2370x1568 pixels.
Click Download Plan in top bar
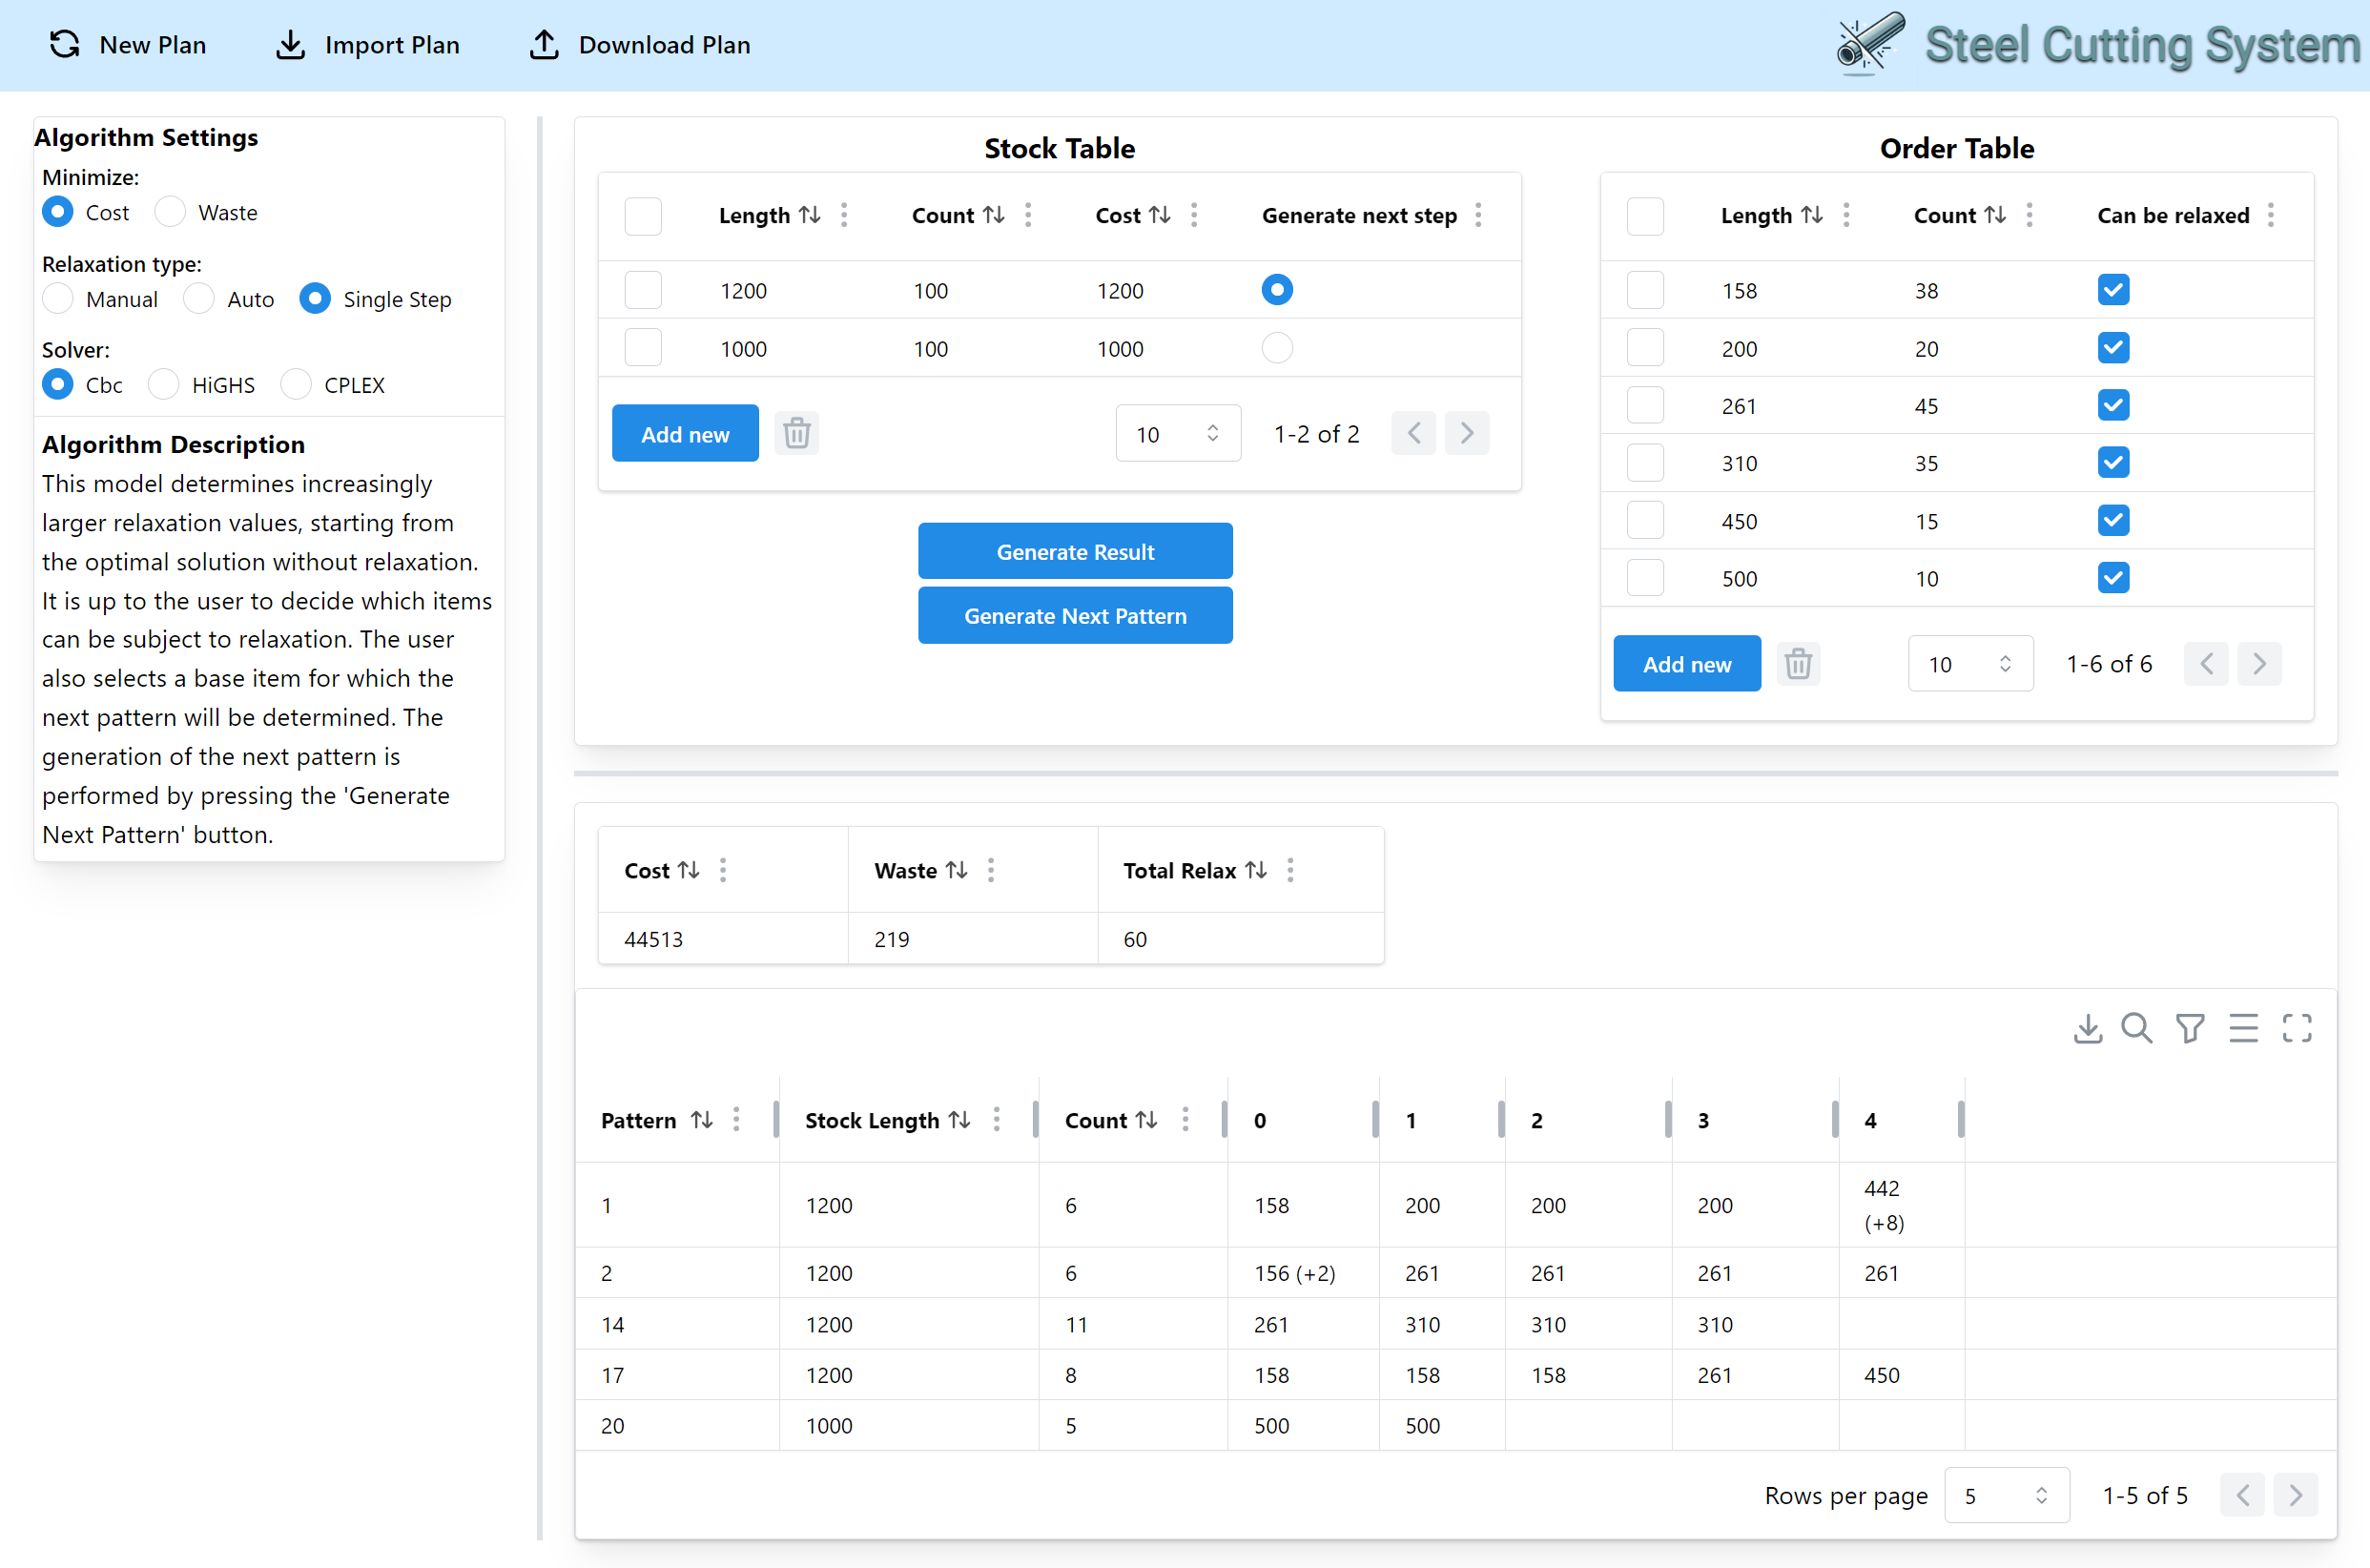click(x=640, y=45)
